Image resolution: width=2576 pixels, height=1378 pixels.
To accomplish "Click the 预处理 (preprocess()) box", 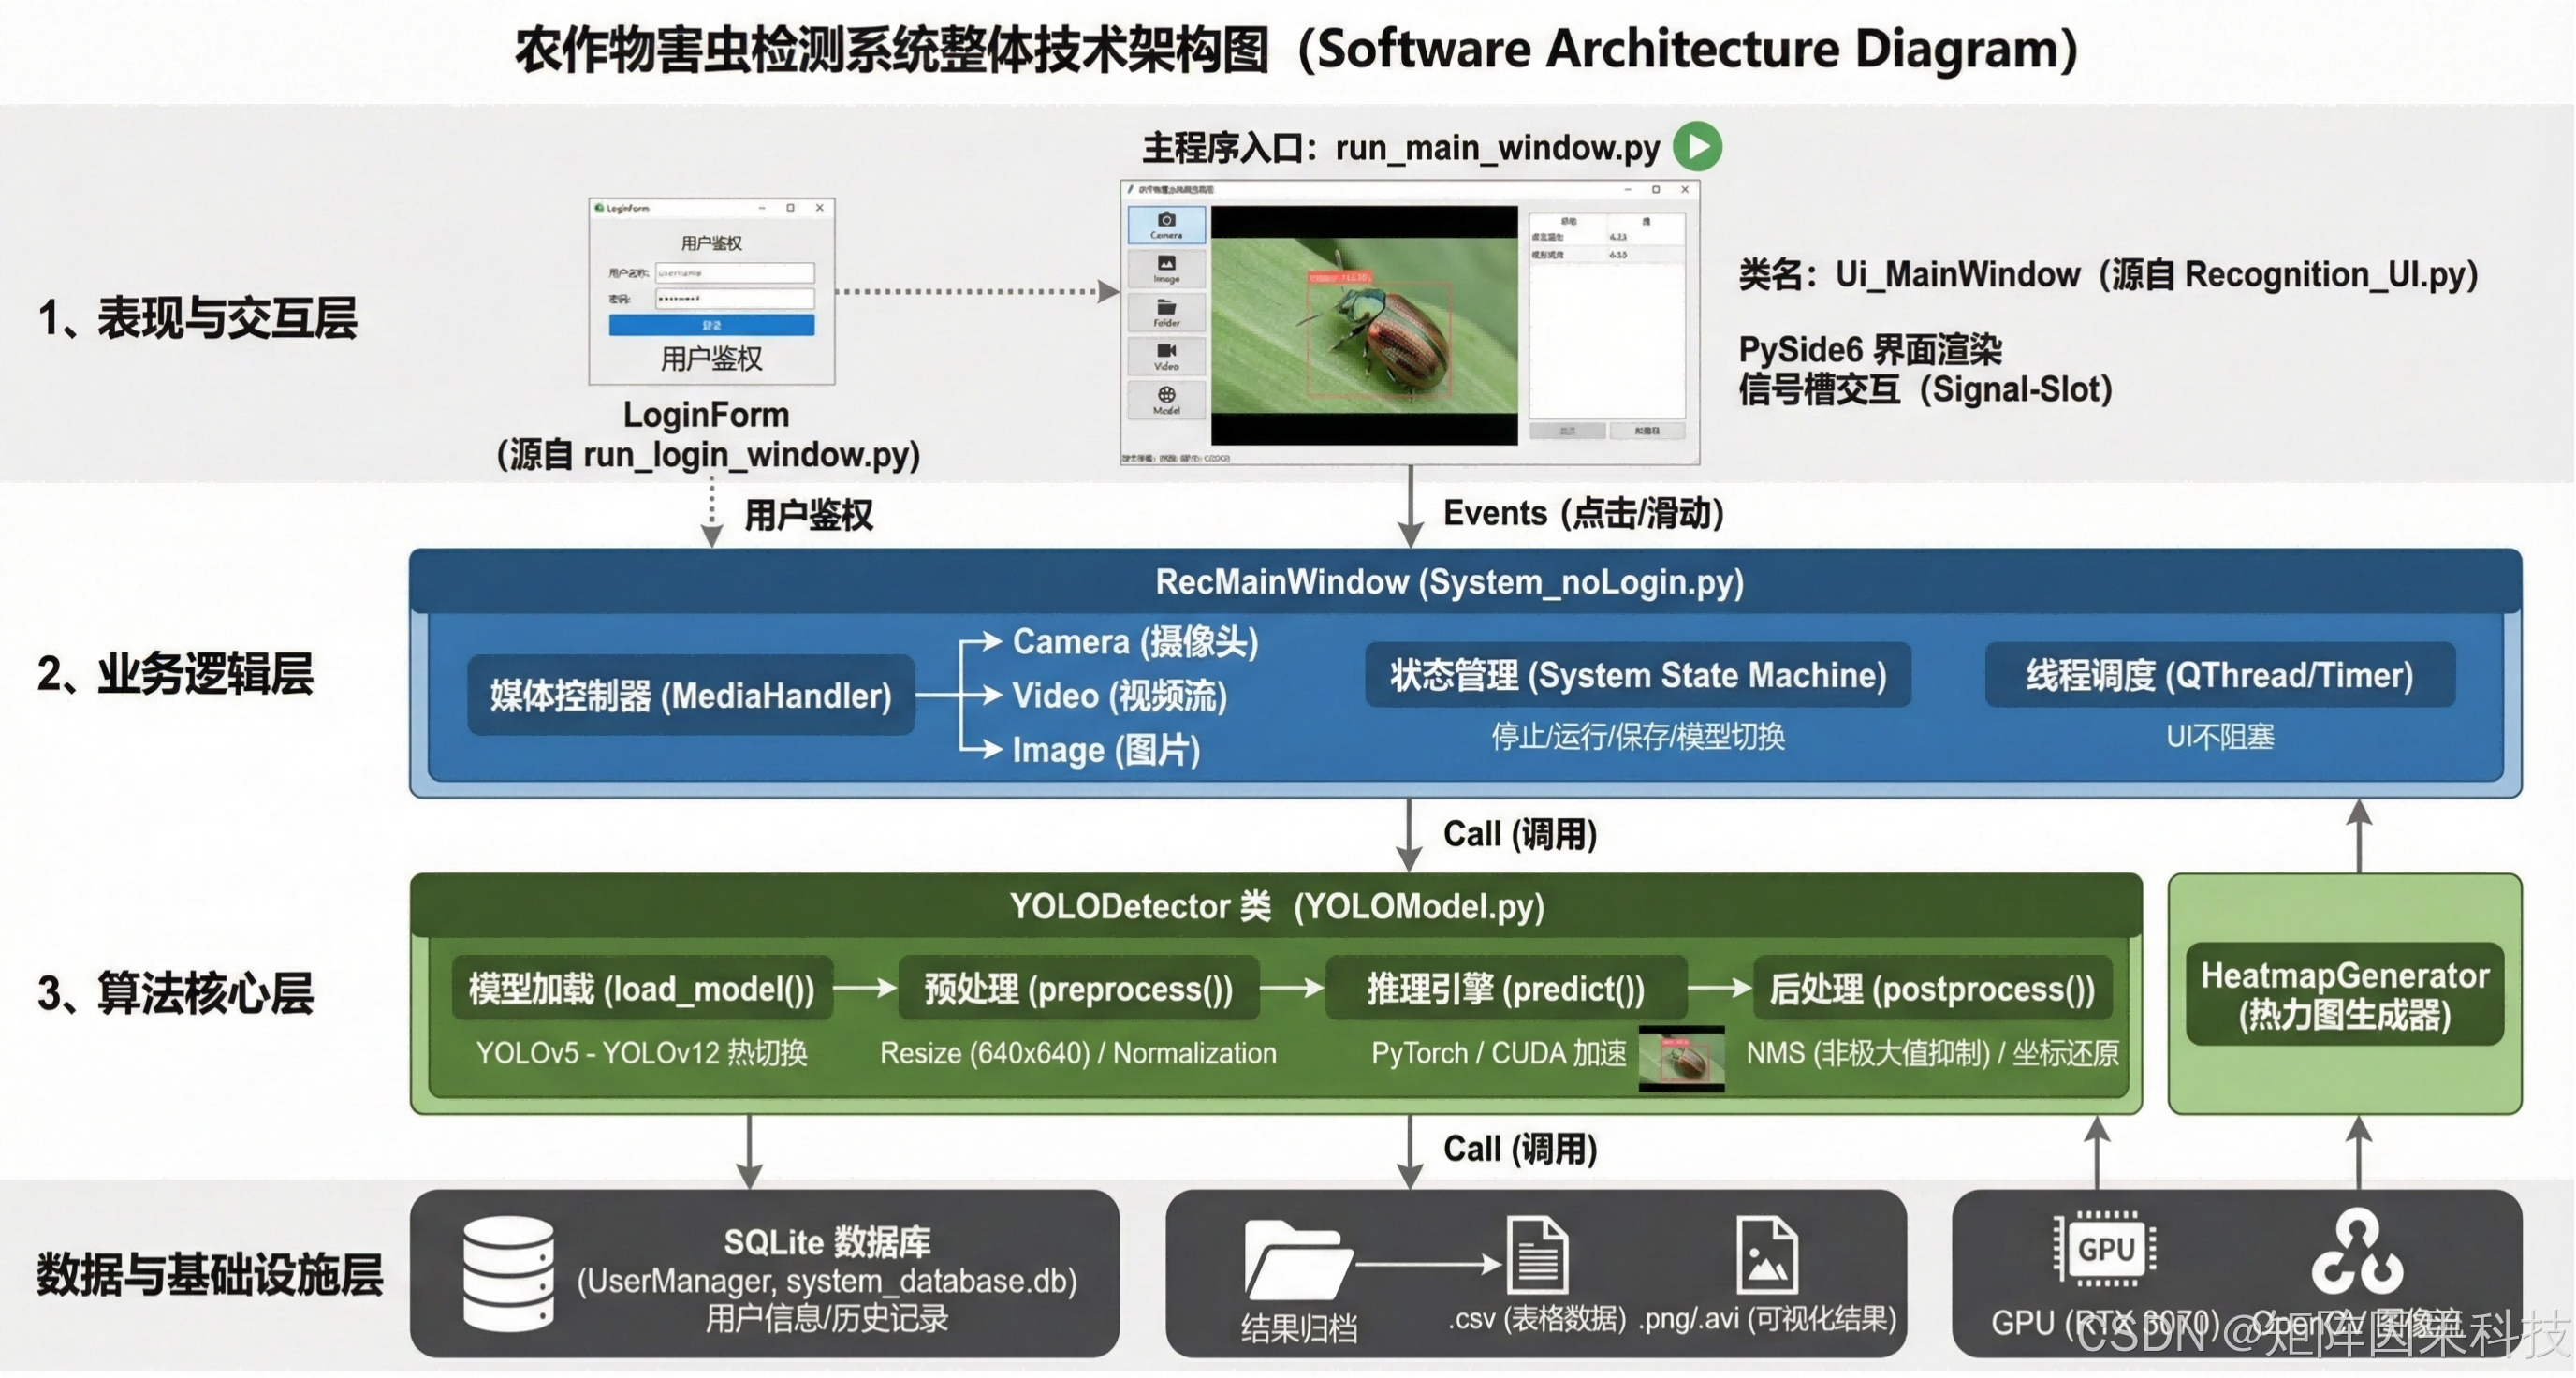I will click(1078, 988).
